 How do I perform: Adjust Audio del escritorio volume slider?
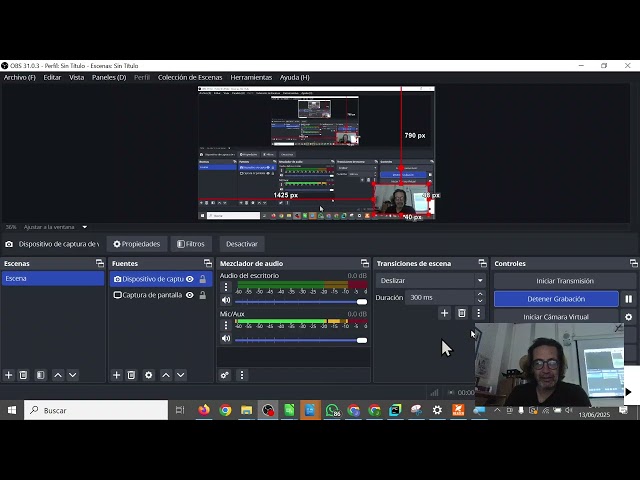pos(301,302)
